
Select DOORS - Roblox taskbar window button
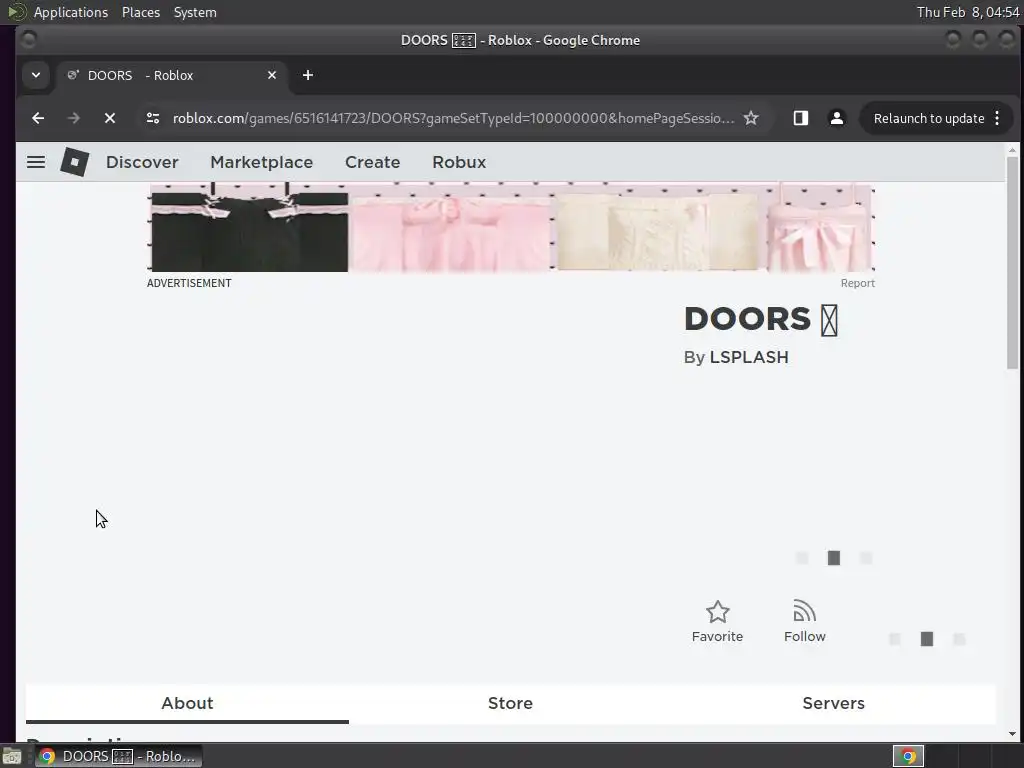pyautogui.click(x=118, y=756)
